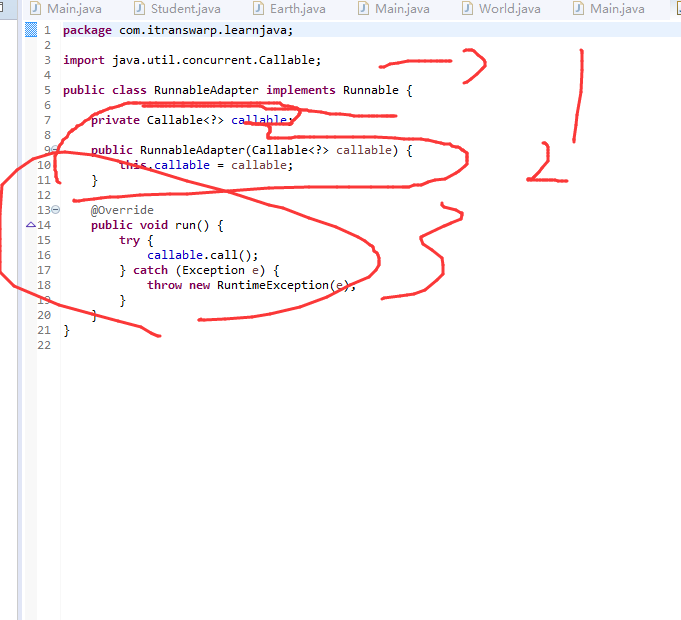The height and width of the screenshot is (620, 681).
Task: Click line number 18 in the ruler
Action: (x=44, y=285)
